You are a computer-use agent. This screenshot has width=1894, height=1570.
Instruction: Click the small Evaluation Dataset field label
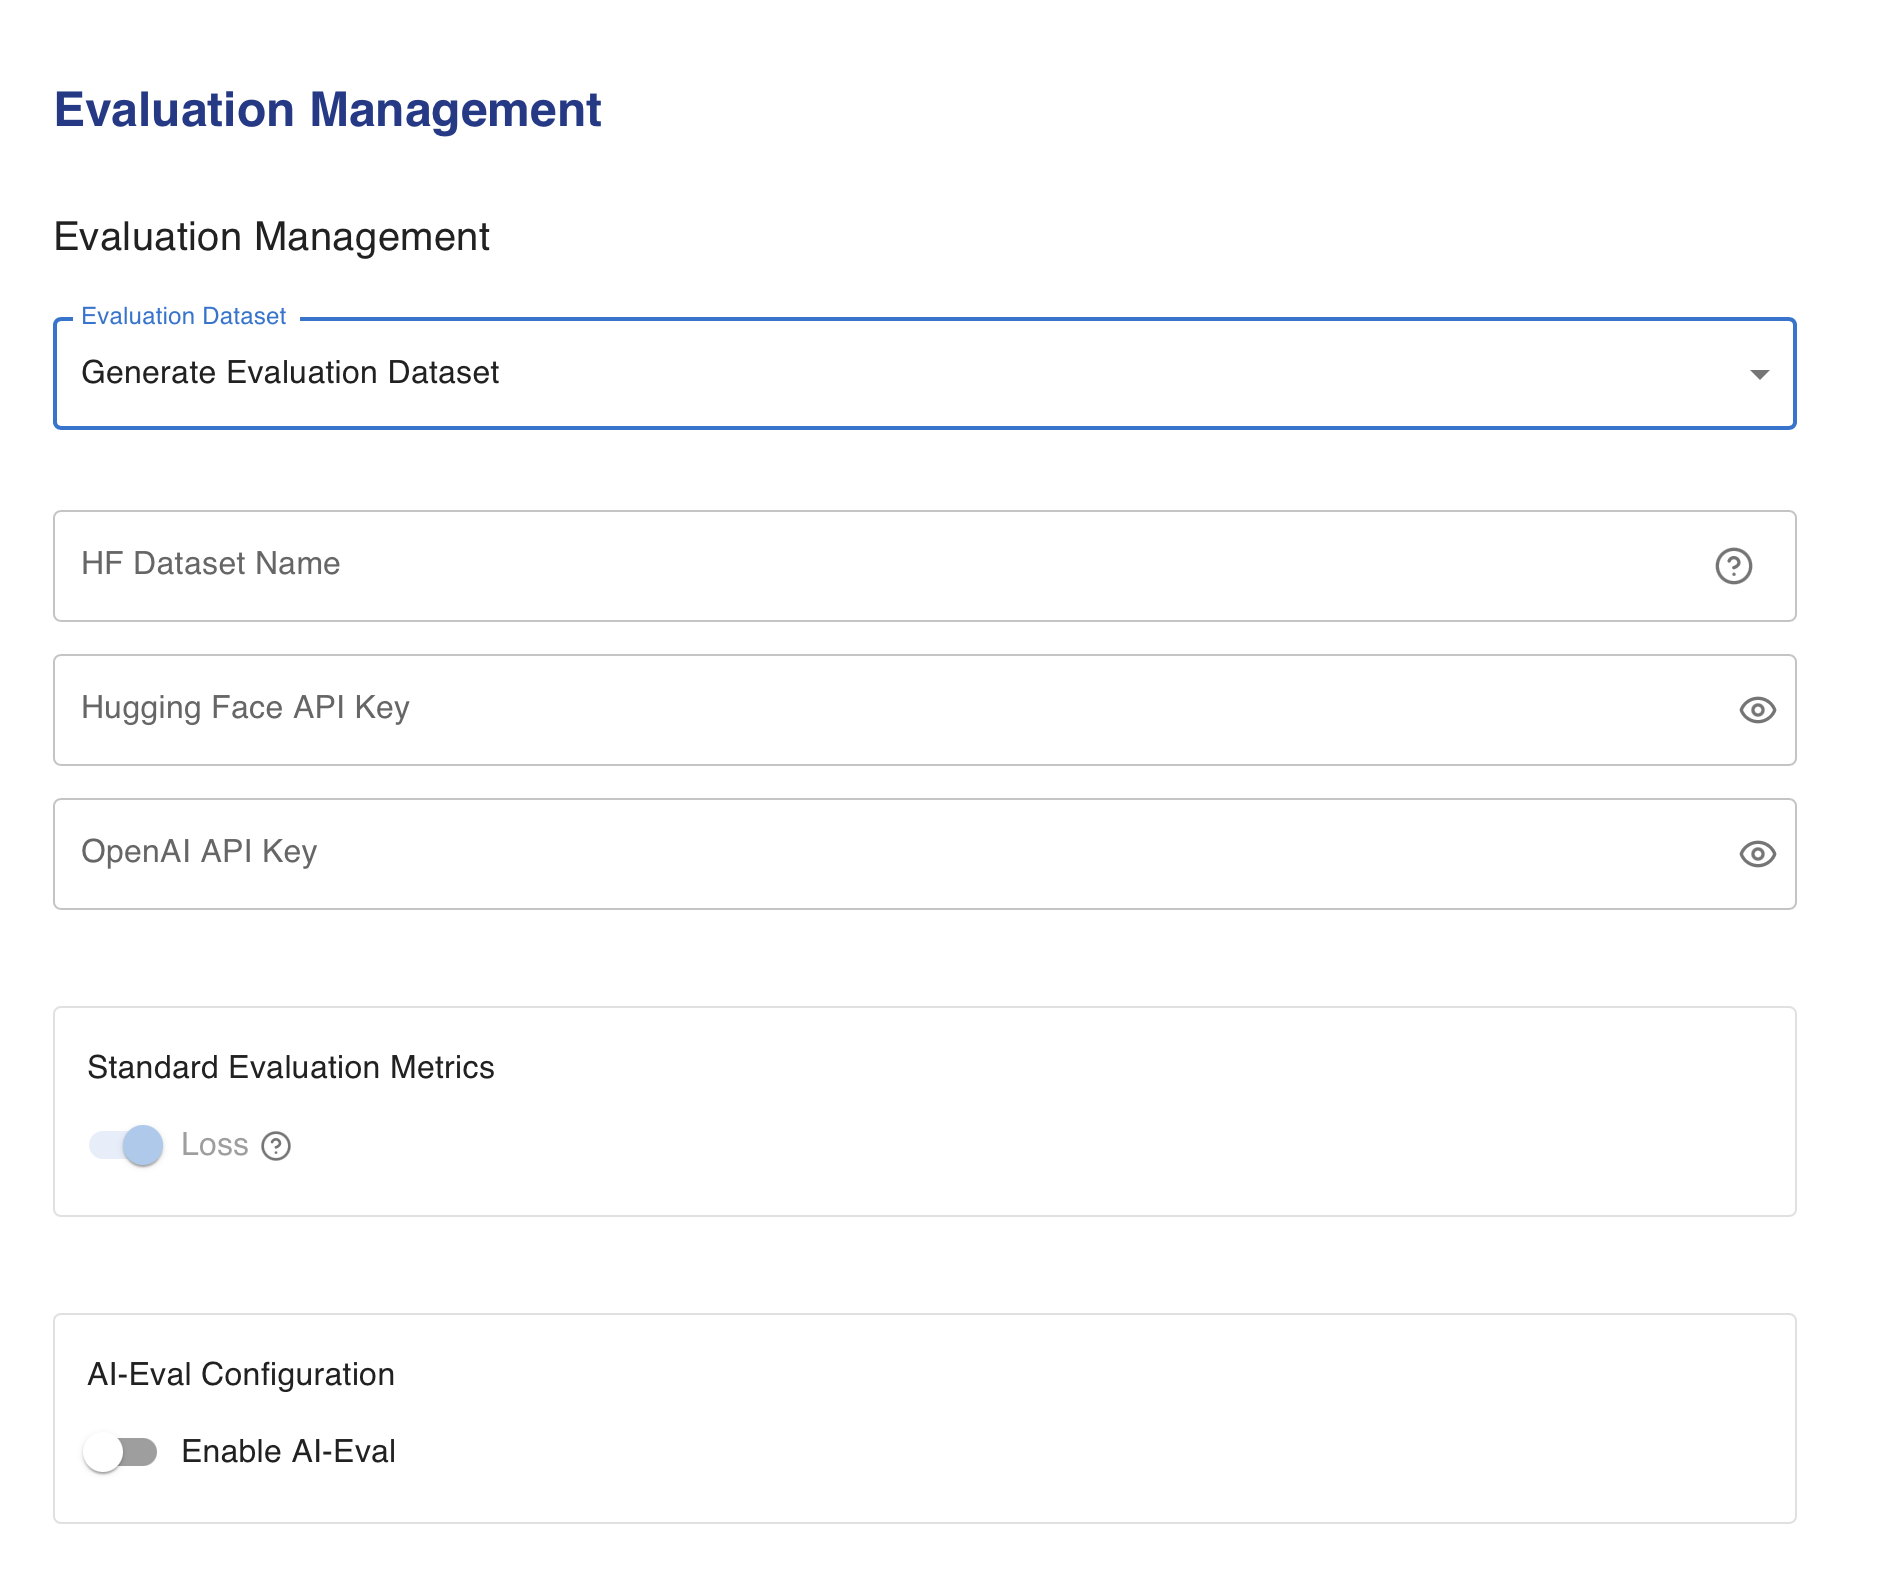184,317
